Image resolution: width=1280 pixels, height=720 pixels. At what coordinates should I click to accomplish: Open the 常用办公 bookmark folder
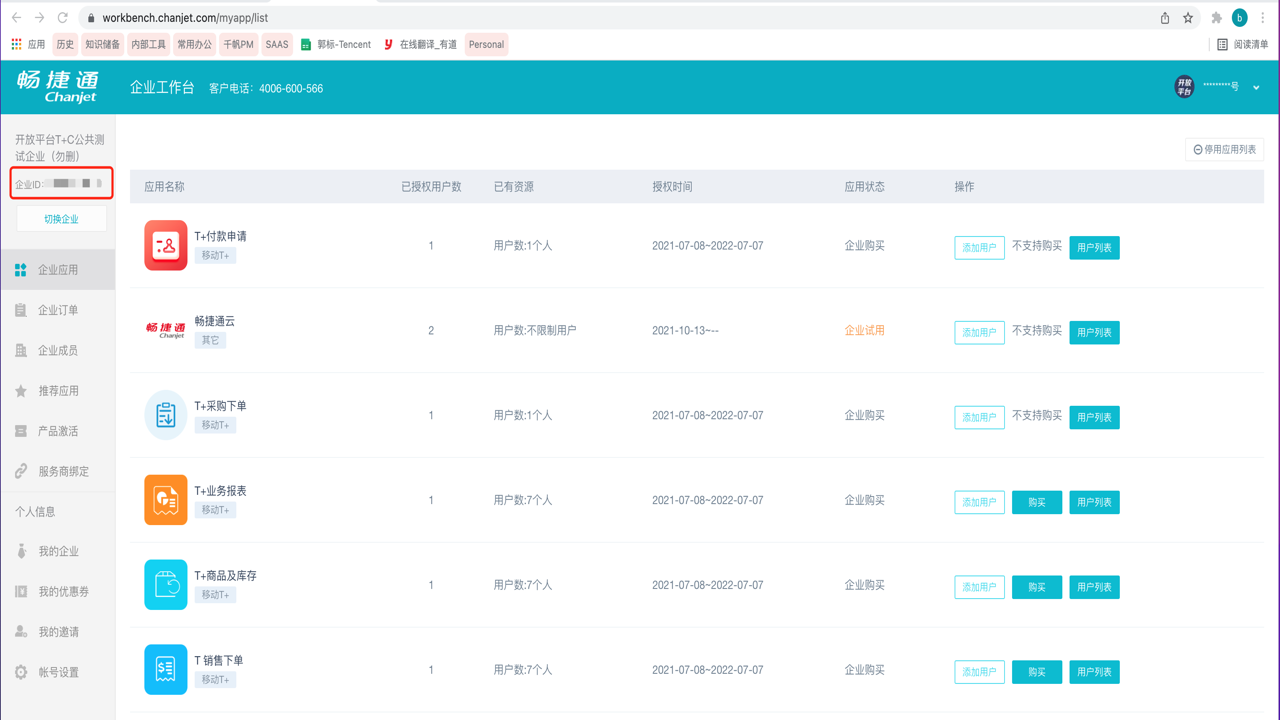194,44
